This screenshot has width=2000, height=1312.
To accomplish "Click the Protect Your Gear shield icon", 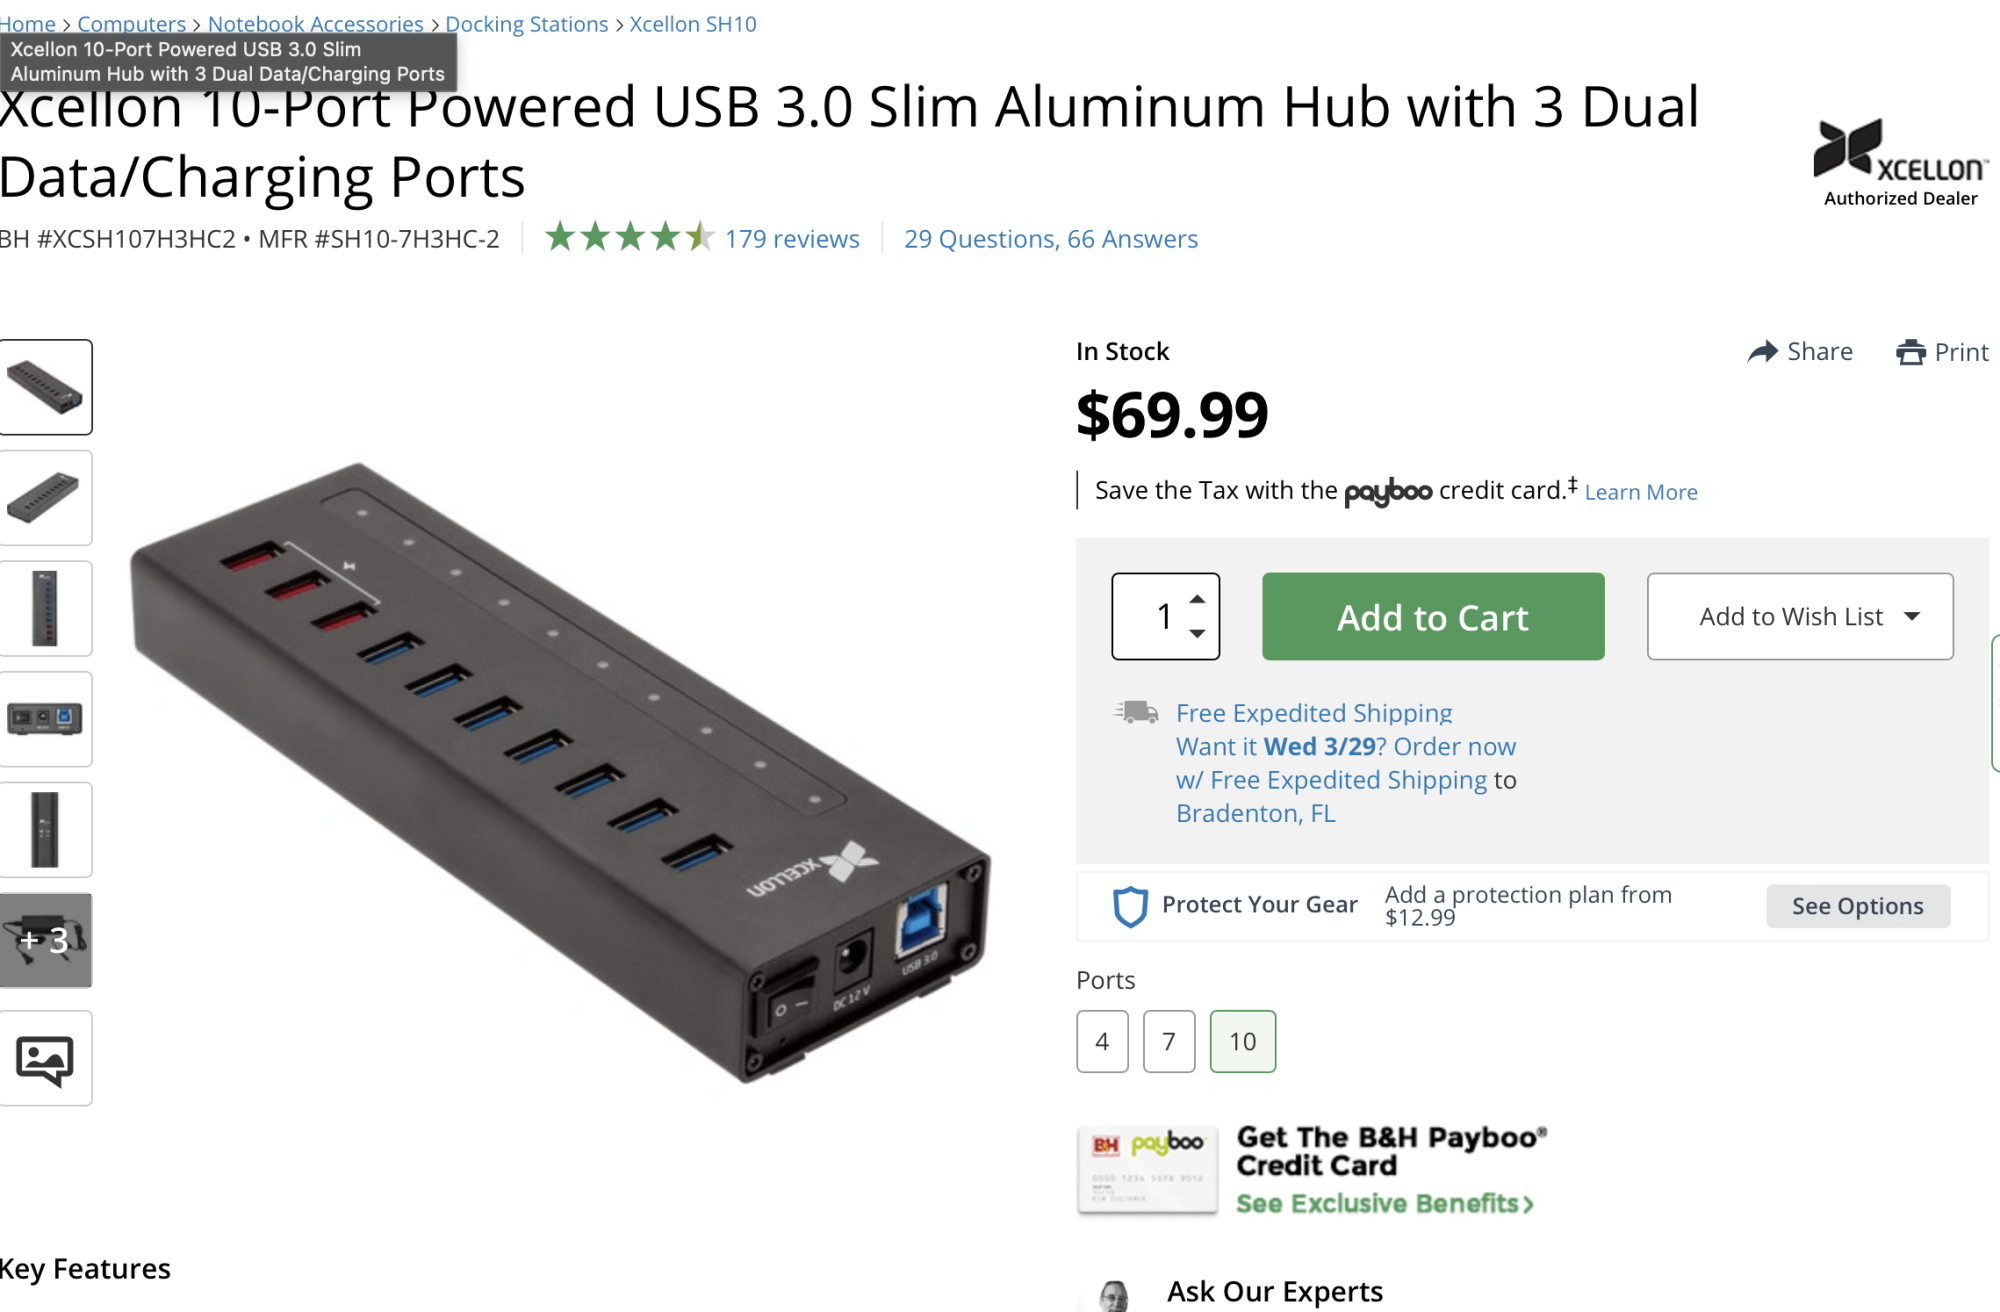I will click(x=1130, y=906).
